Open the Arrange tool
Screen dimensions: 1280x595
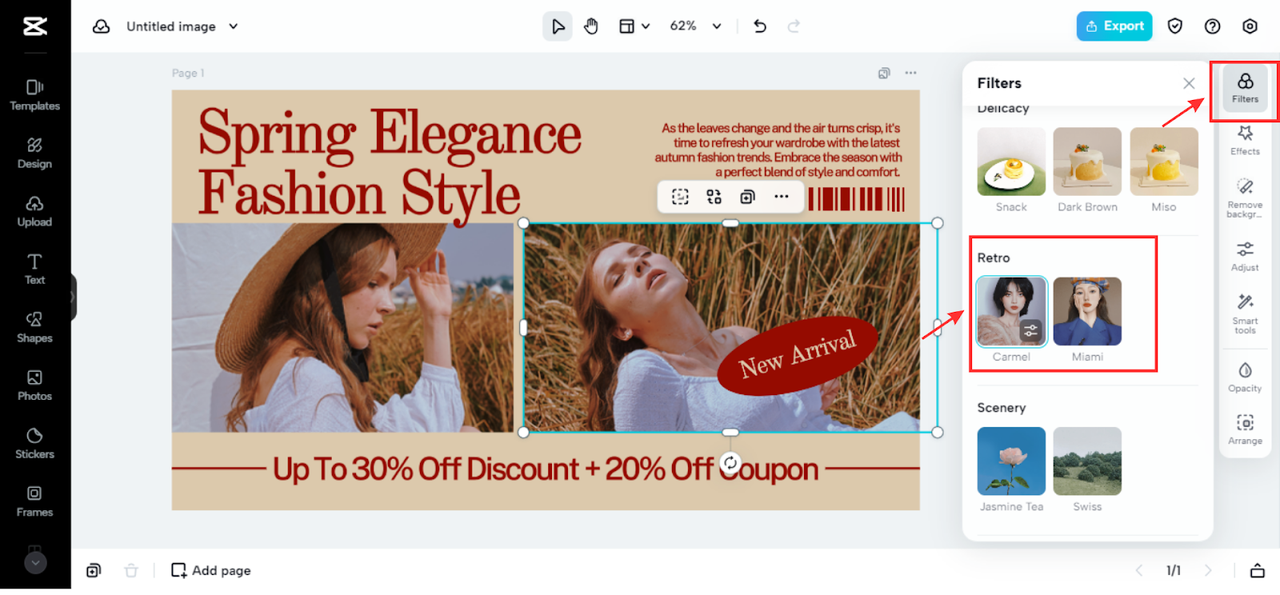[x=1245, y=429]
